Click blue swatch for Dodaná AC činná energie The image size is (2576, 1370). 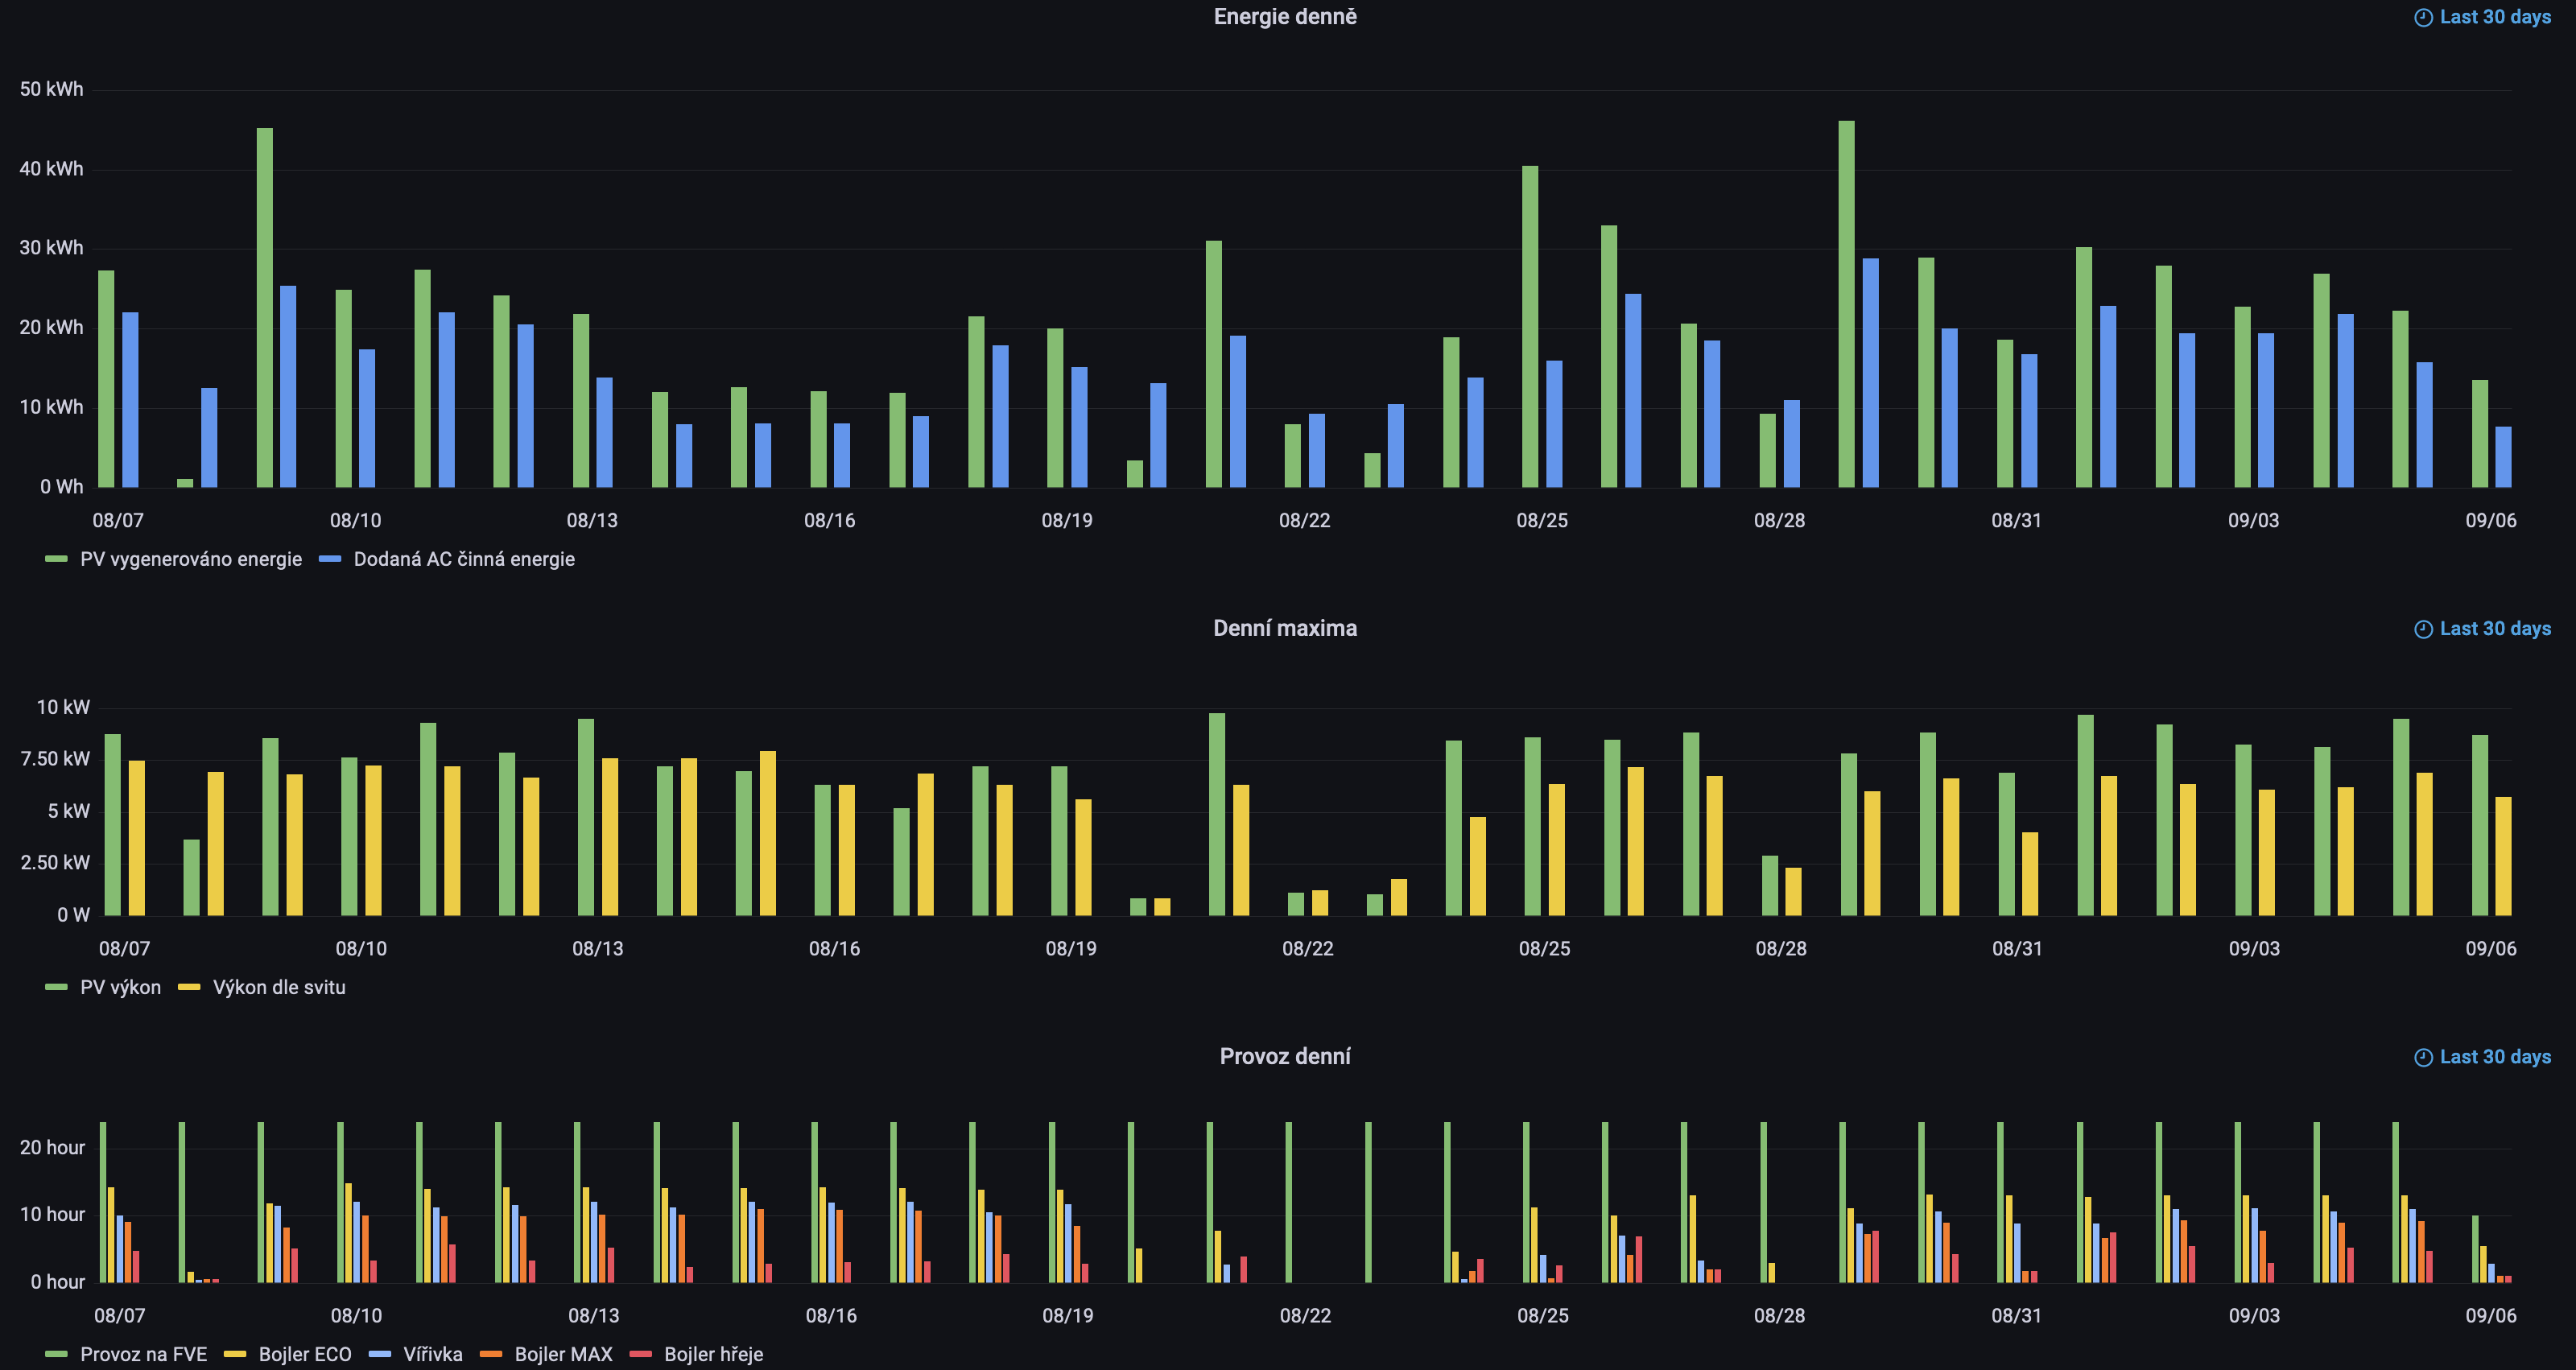click(x=330, y=559)
